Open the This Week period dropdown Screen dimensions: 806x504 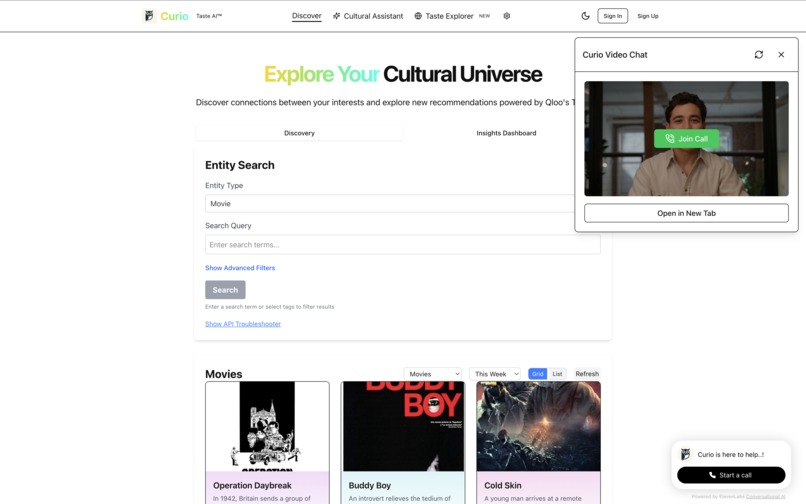(495, 374)
